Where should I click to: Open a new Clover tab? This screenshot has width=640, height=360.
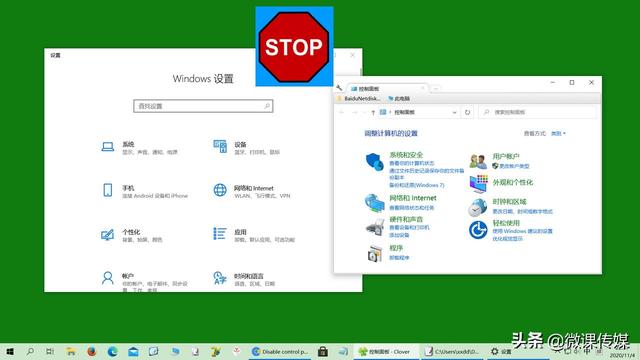[x=436, y=89]
